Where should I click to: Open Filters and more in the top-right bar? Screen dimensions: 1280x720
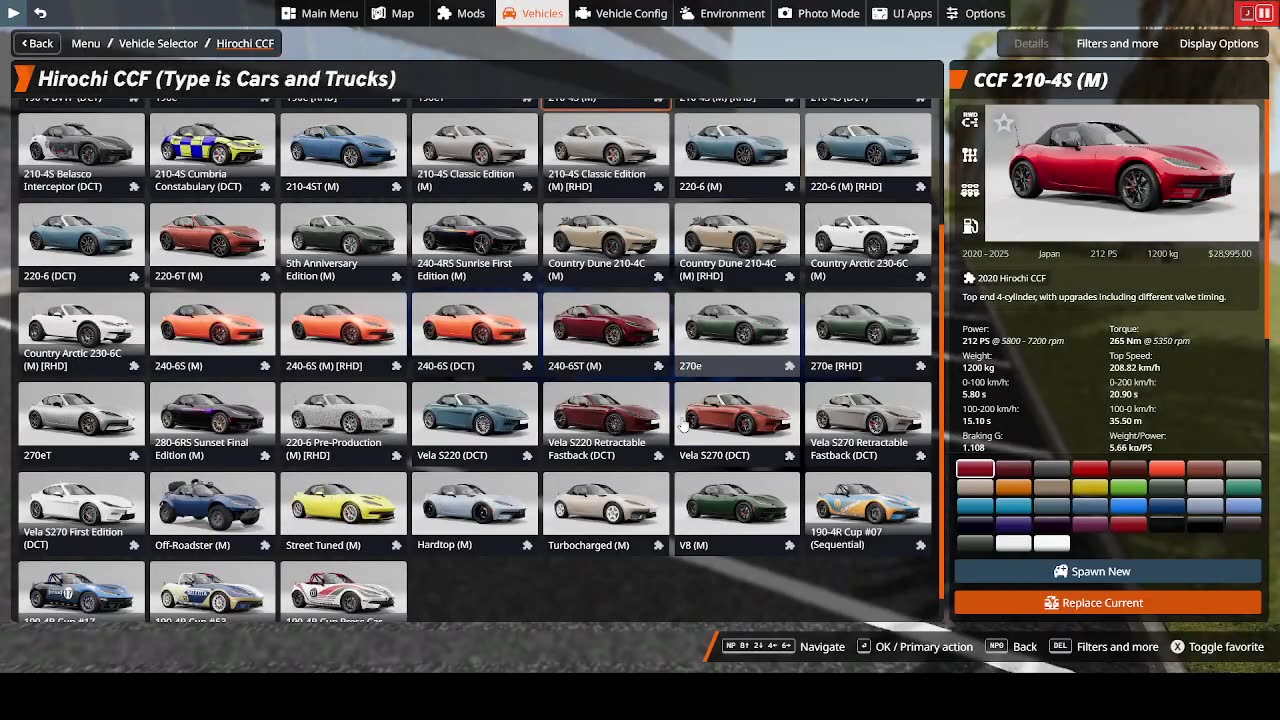(1117, 44)
